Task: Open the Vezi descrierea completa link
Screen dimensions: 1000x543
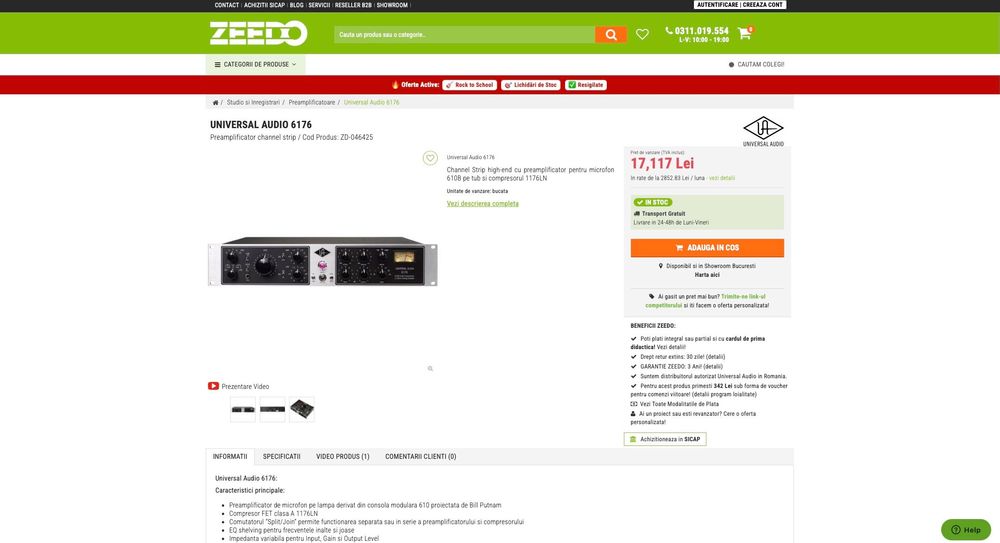Action: [482, 204]
